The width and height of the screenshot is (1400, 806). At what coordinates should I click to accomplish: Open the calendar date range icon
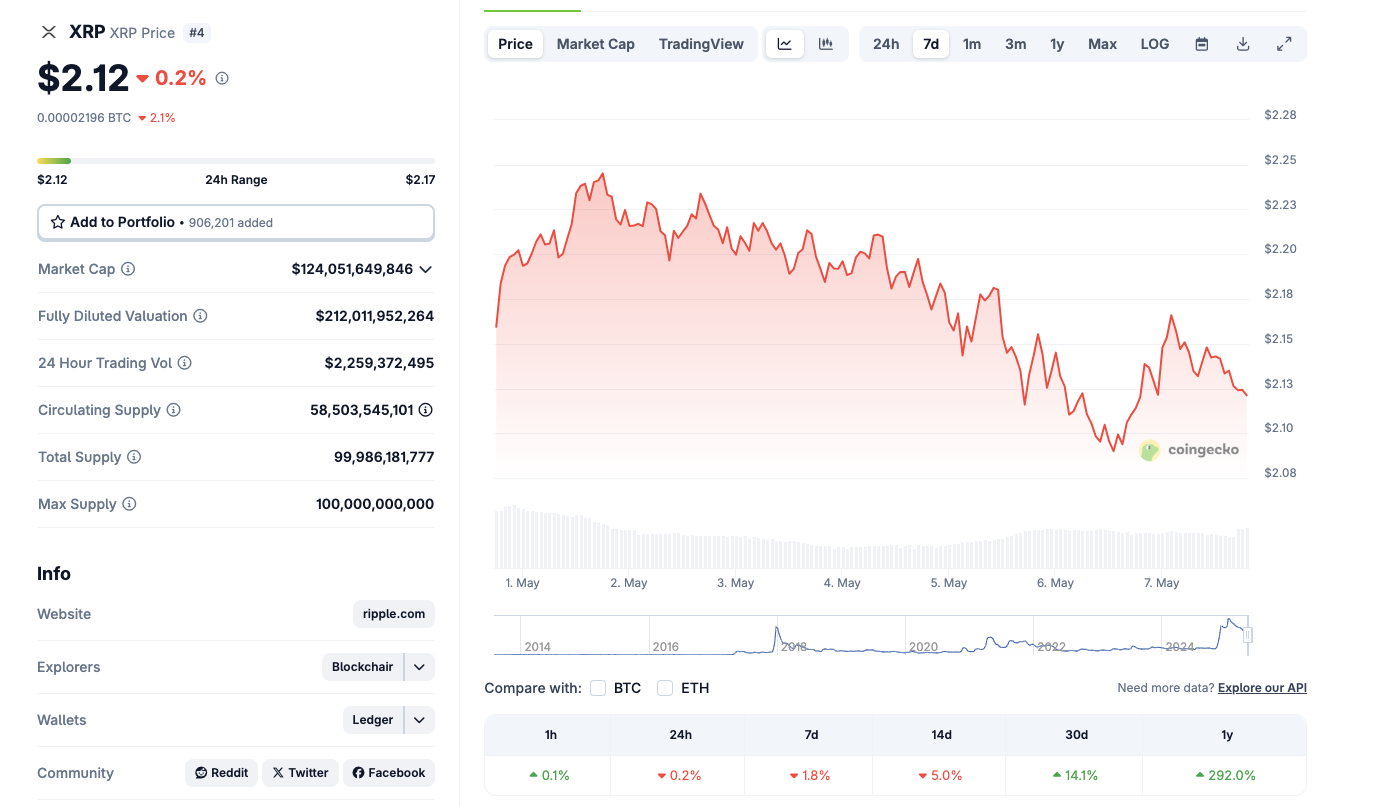pos(1202,44)
